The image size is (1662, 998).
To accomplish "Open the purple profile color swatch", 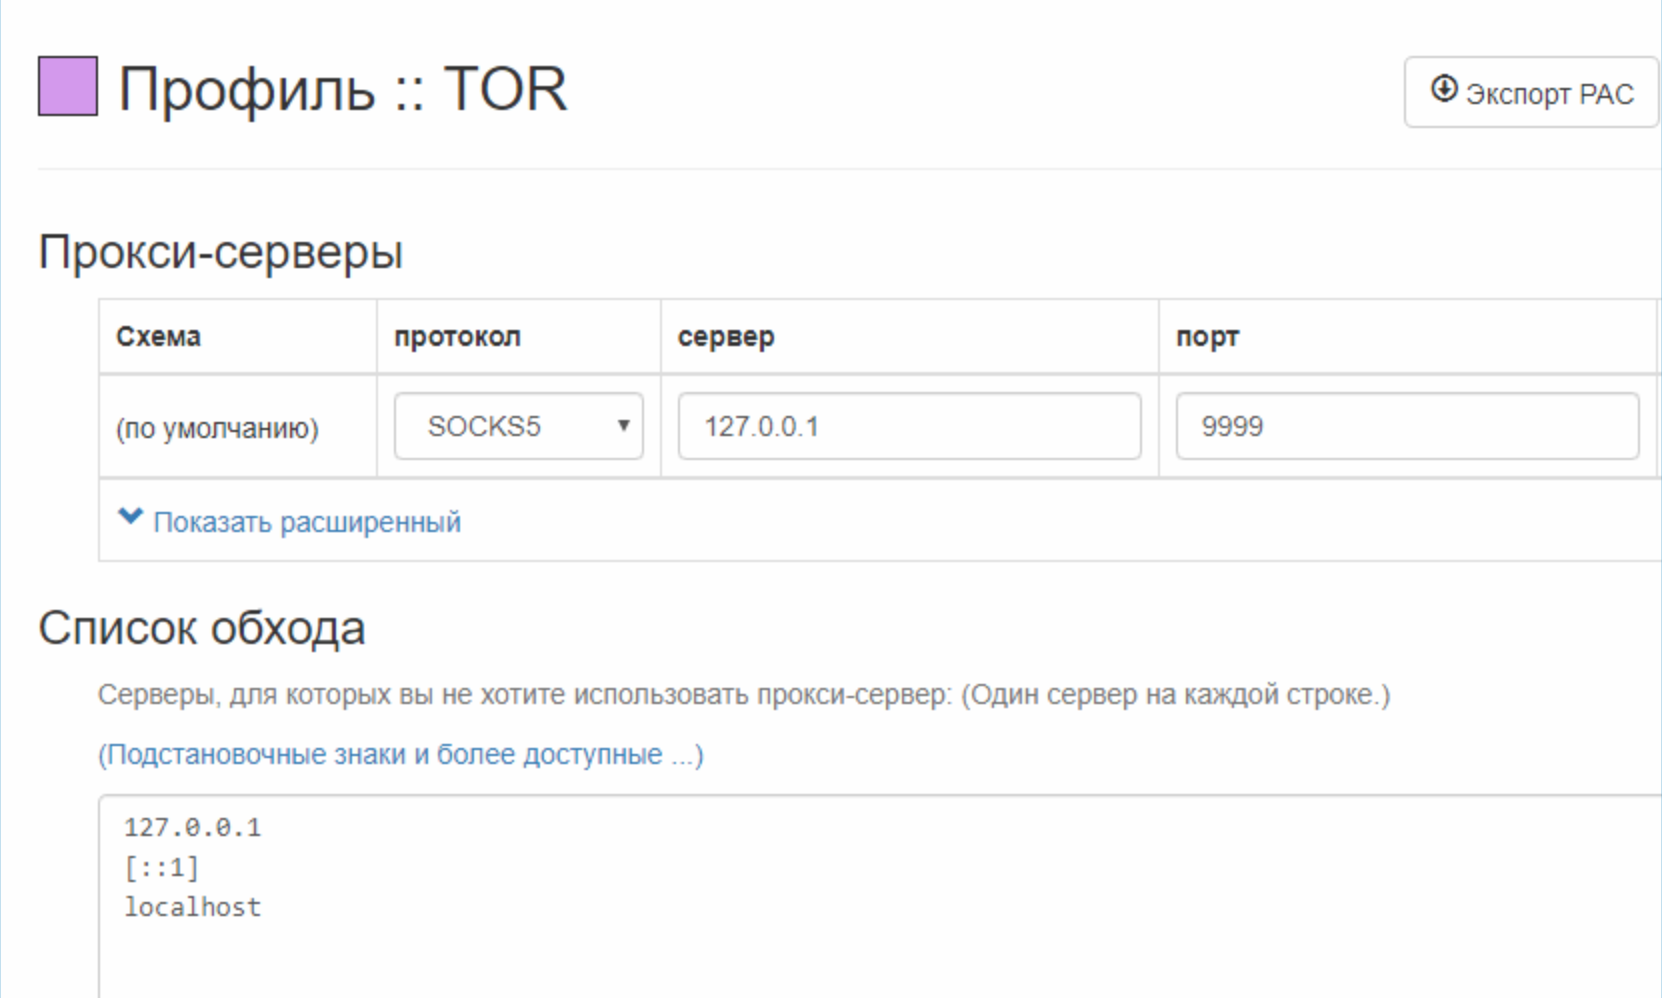I will (68, 86).
